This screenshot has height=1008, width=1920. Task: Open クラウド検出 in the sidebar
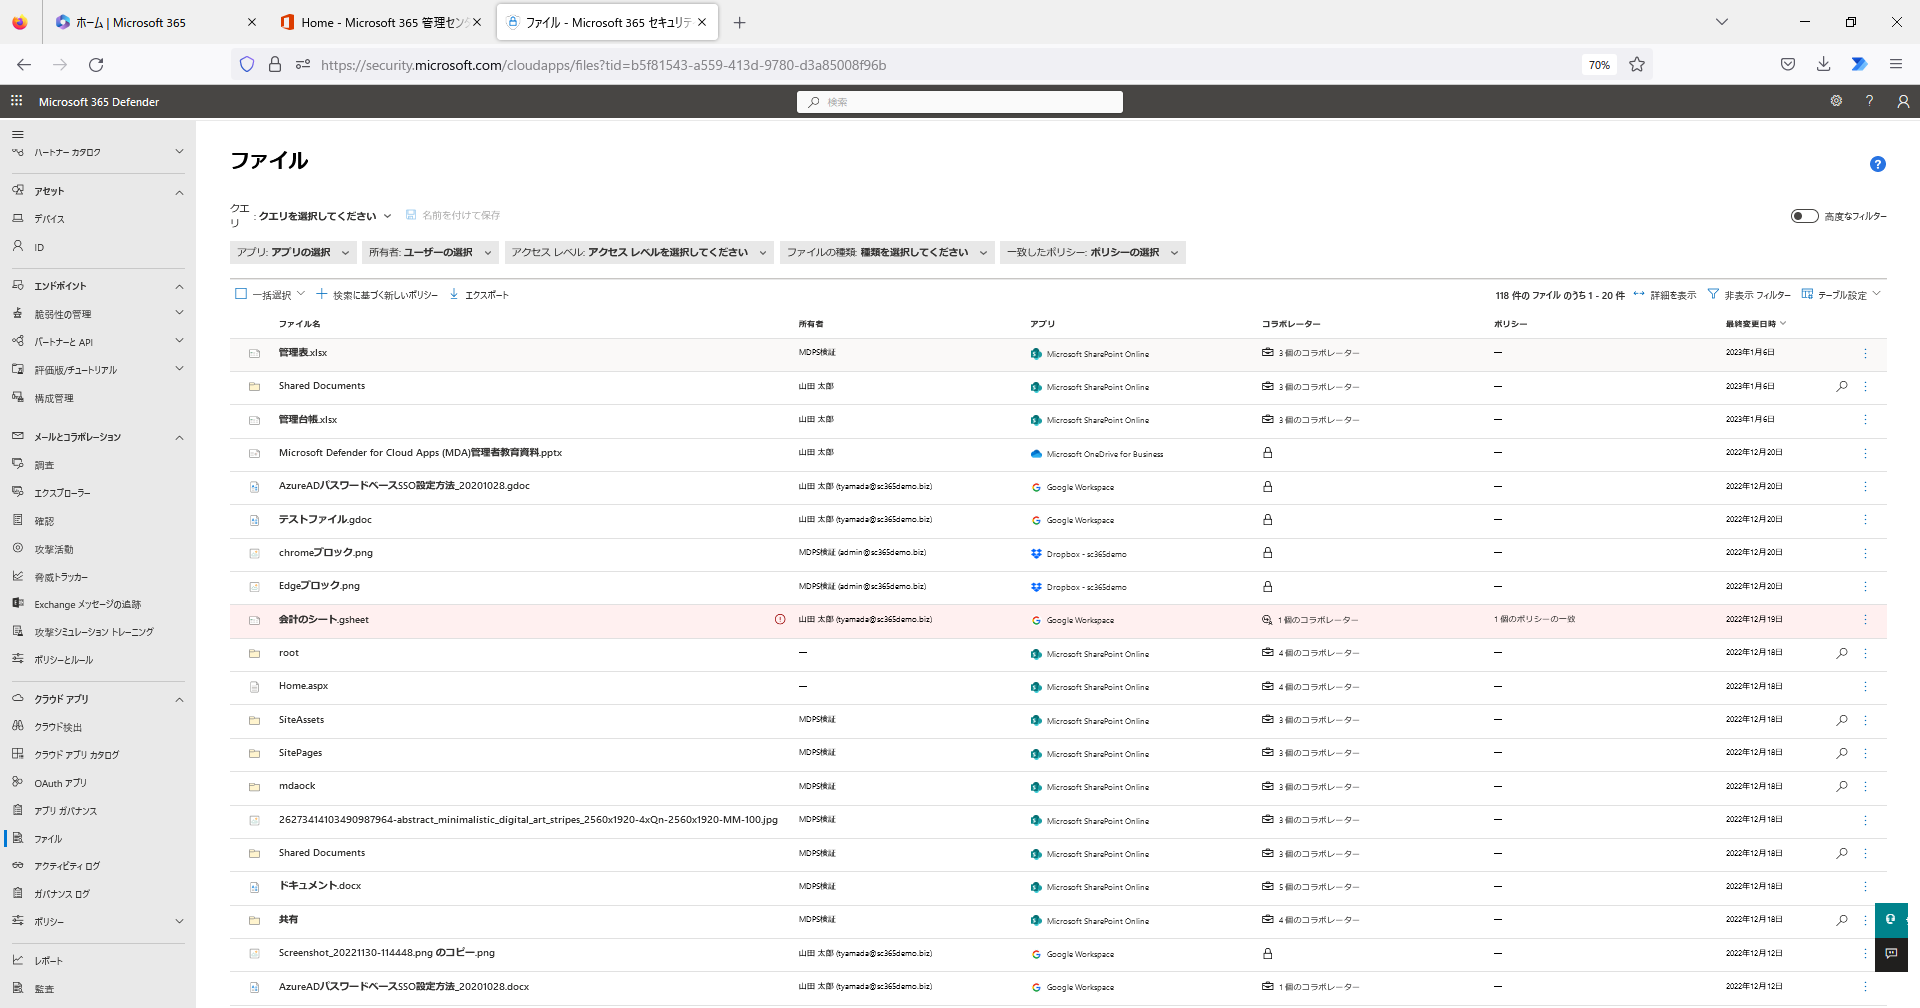[58, 727]
